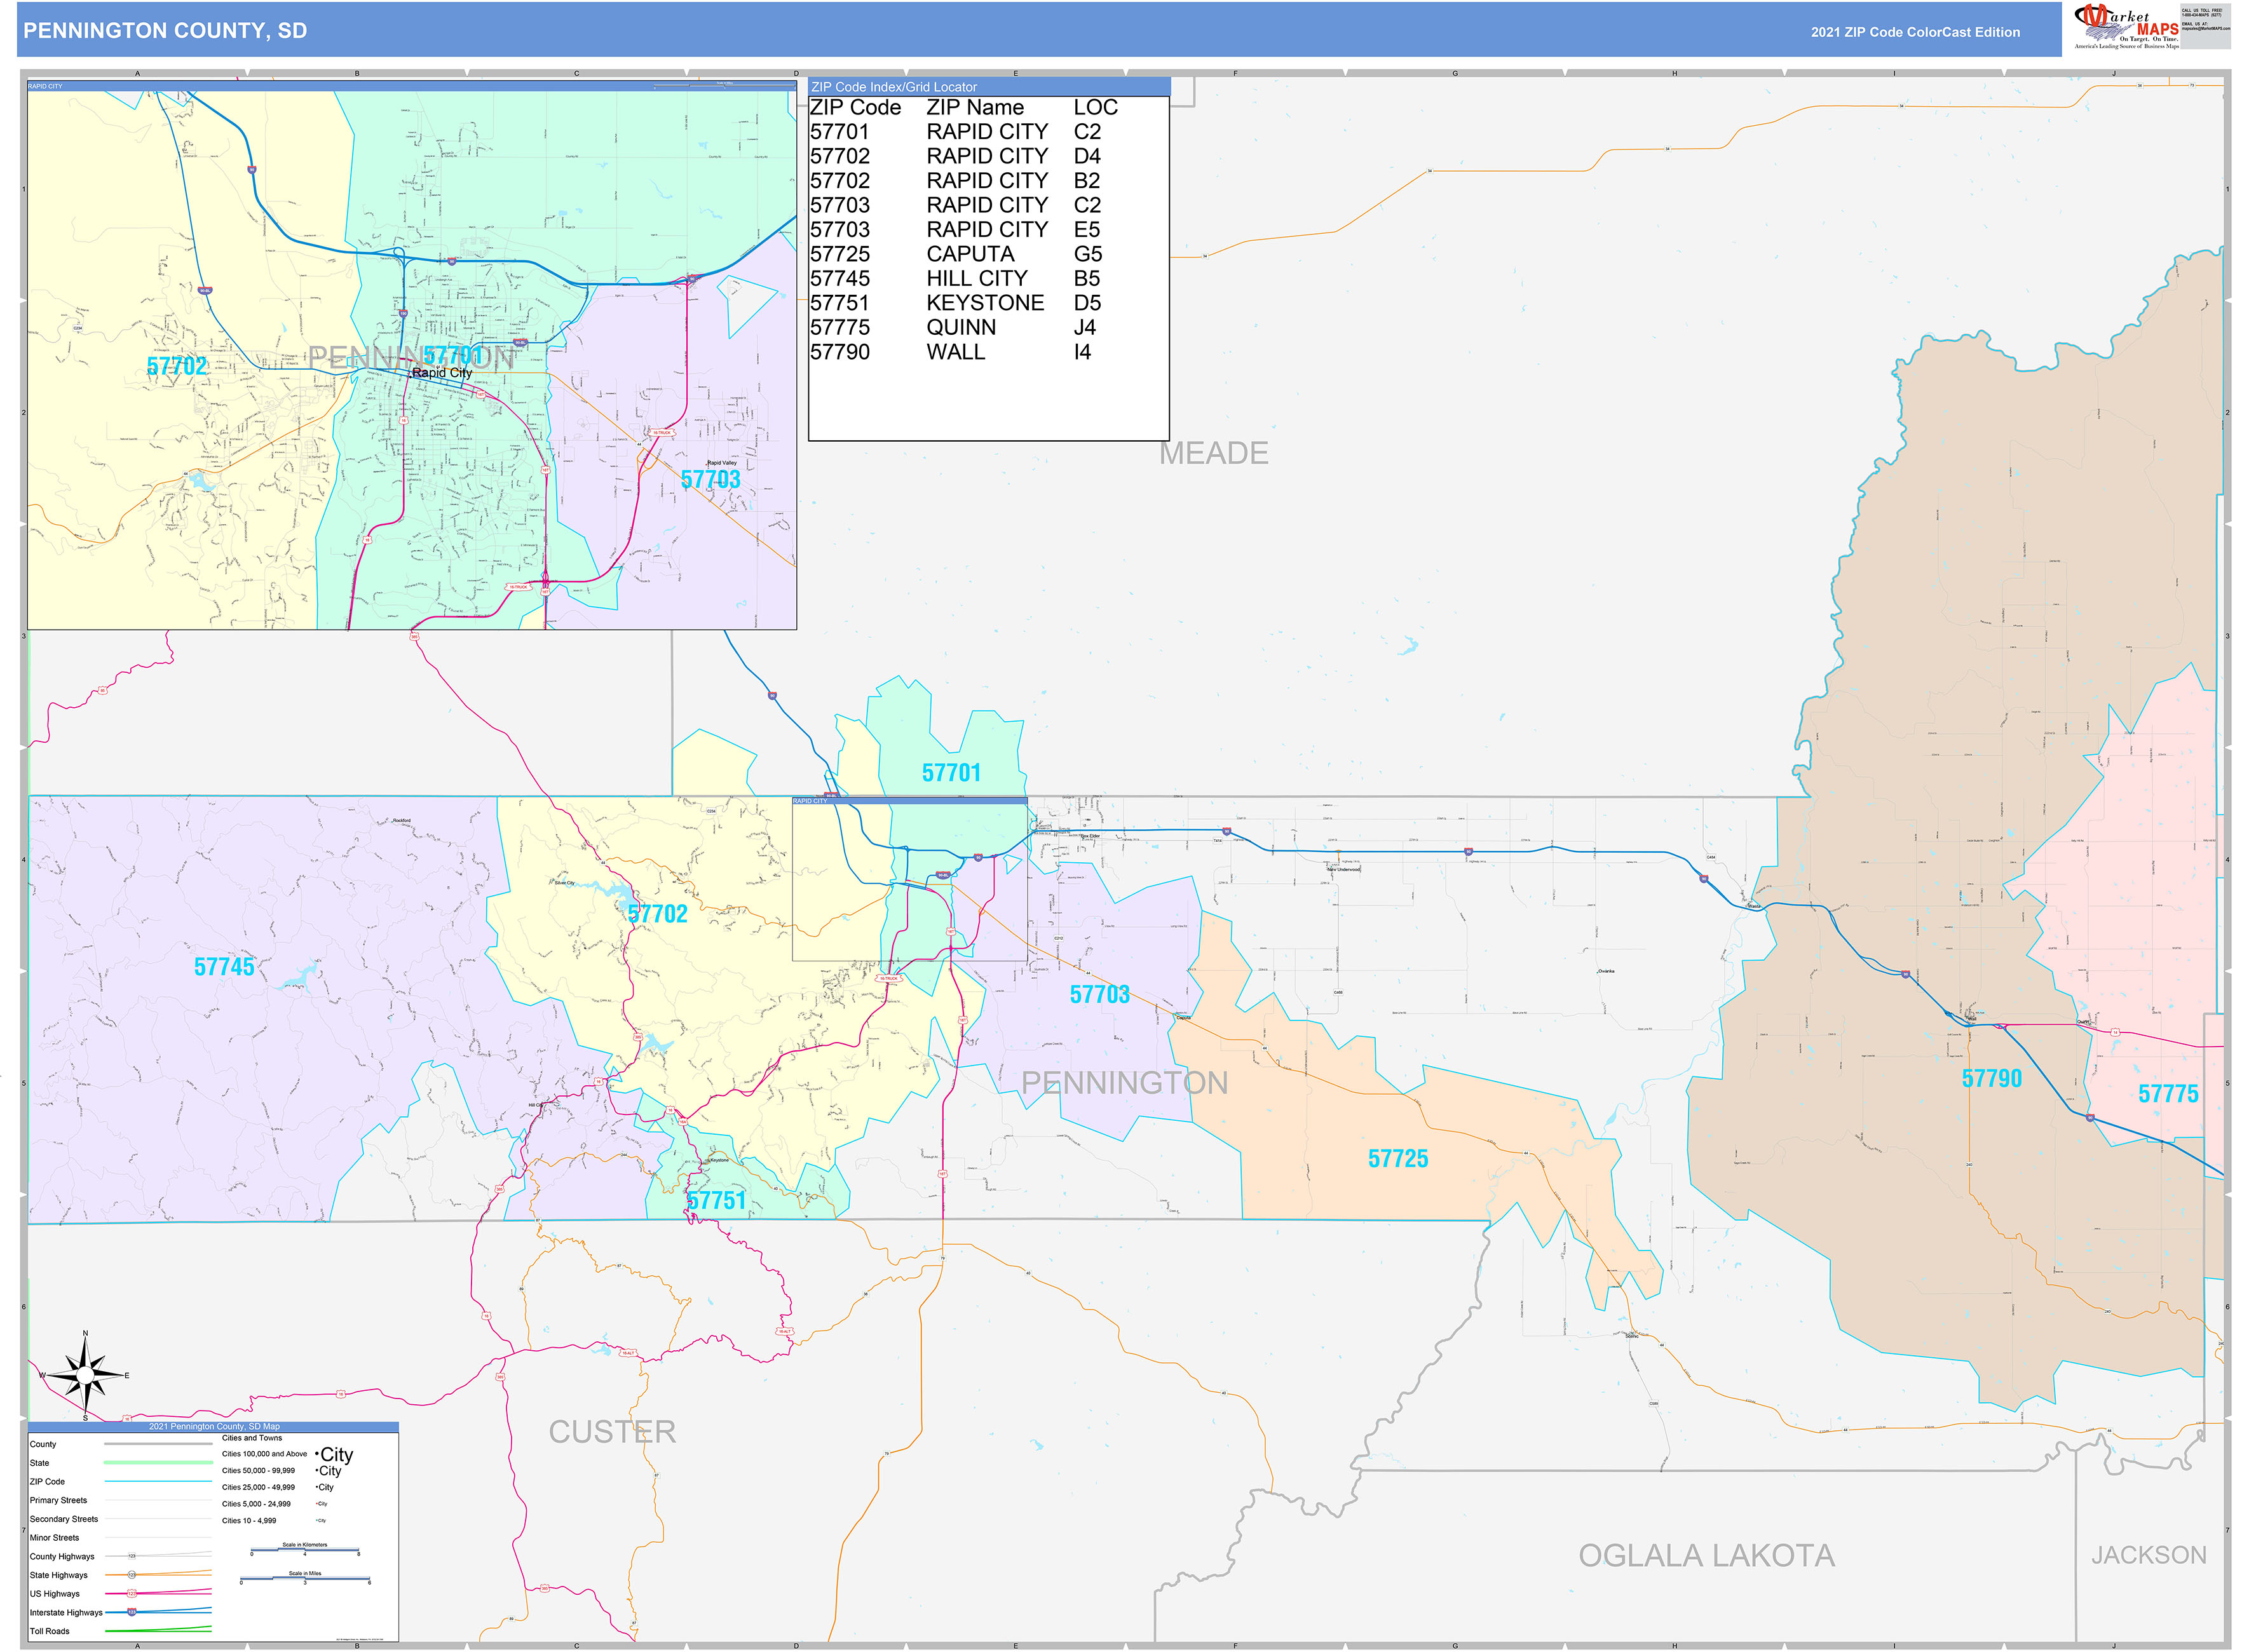Click the cyan ZIP Code line sample
This screenshot has width=2249, height=1652.
click(x=158, y=1482)
